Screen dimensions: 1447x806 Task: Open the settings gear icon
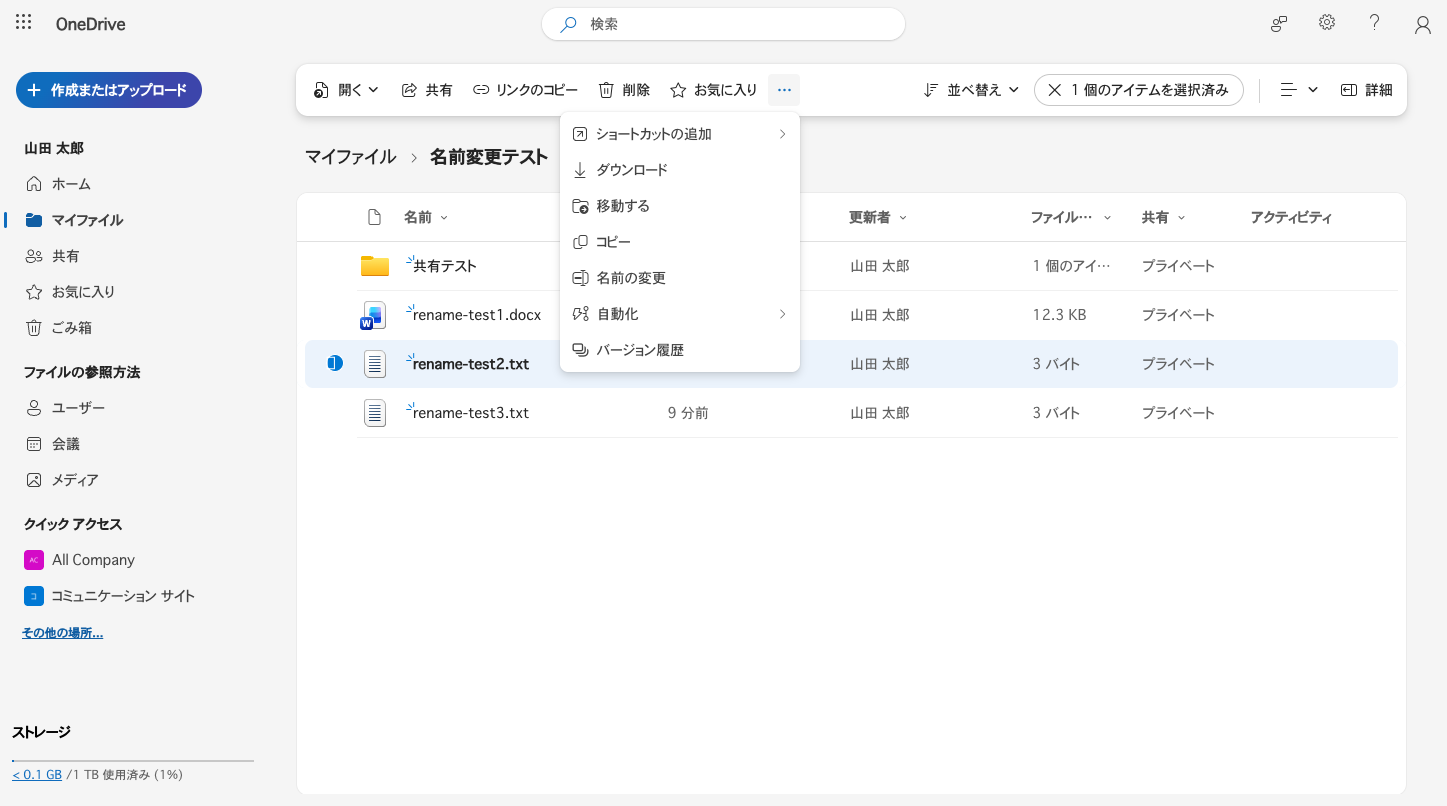tap(1327, 23)
